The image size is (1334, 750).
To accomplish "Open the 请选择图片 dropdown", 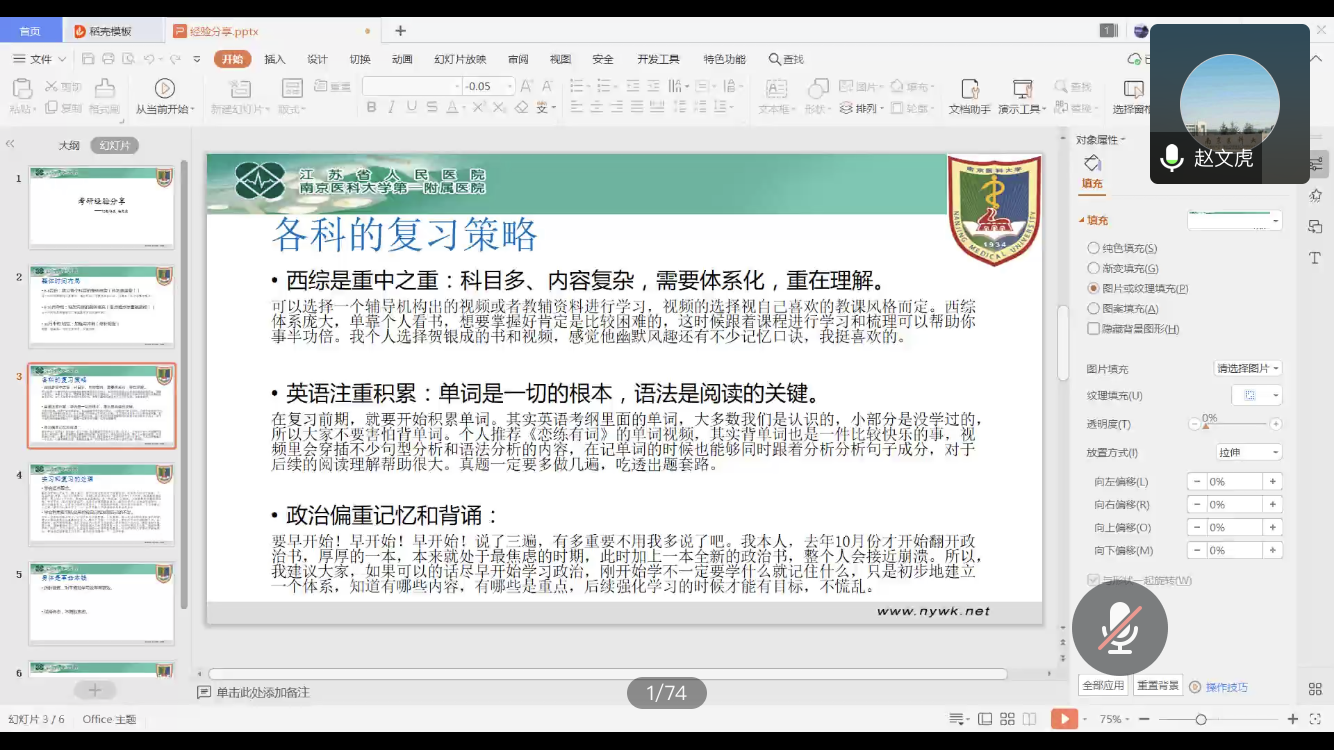I will click(1248, 369).
